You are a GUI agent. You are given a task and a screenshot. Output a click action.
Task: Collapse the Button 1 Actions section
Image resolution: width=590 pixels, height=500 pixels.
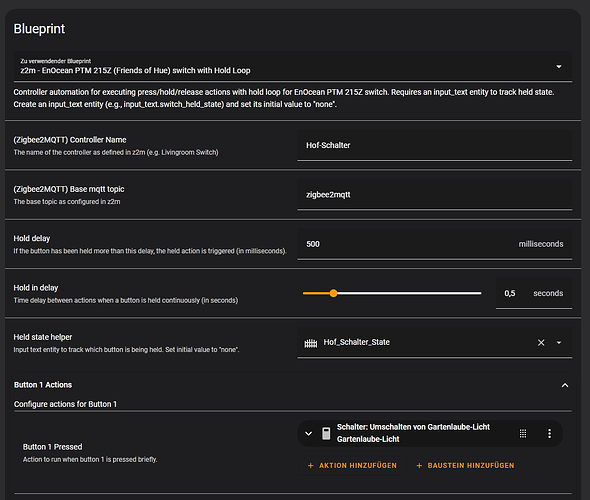pos(565,385)
